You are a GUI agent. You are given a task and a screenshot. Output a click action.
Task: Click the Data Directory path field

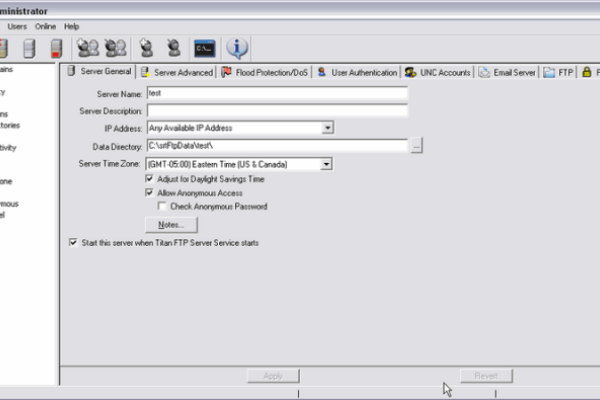[277, 146]
